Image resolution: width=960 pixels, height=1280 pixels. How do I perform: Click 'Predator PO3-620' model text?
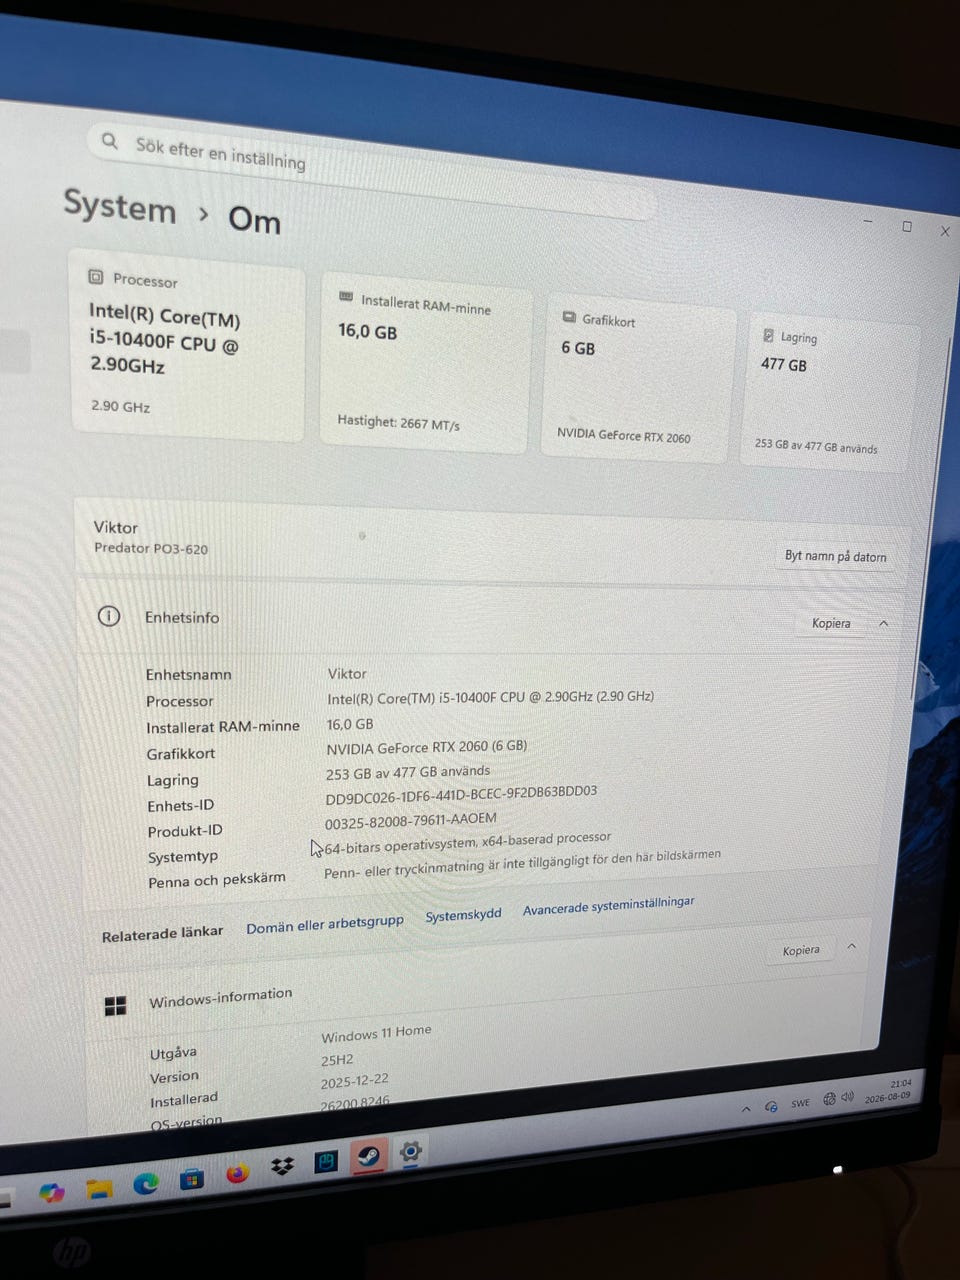[151, 548]
